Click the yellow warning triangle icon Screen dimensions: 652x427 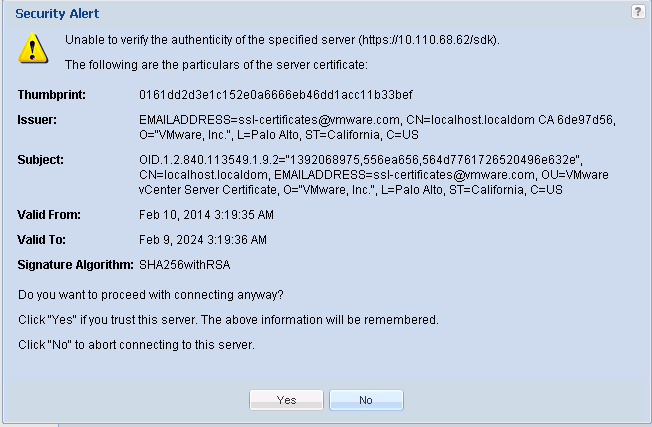pyautogui.click(x=33, y=47)
